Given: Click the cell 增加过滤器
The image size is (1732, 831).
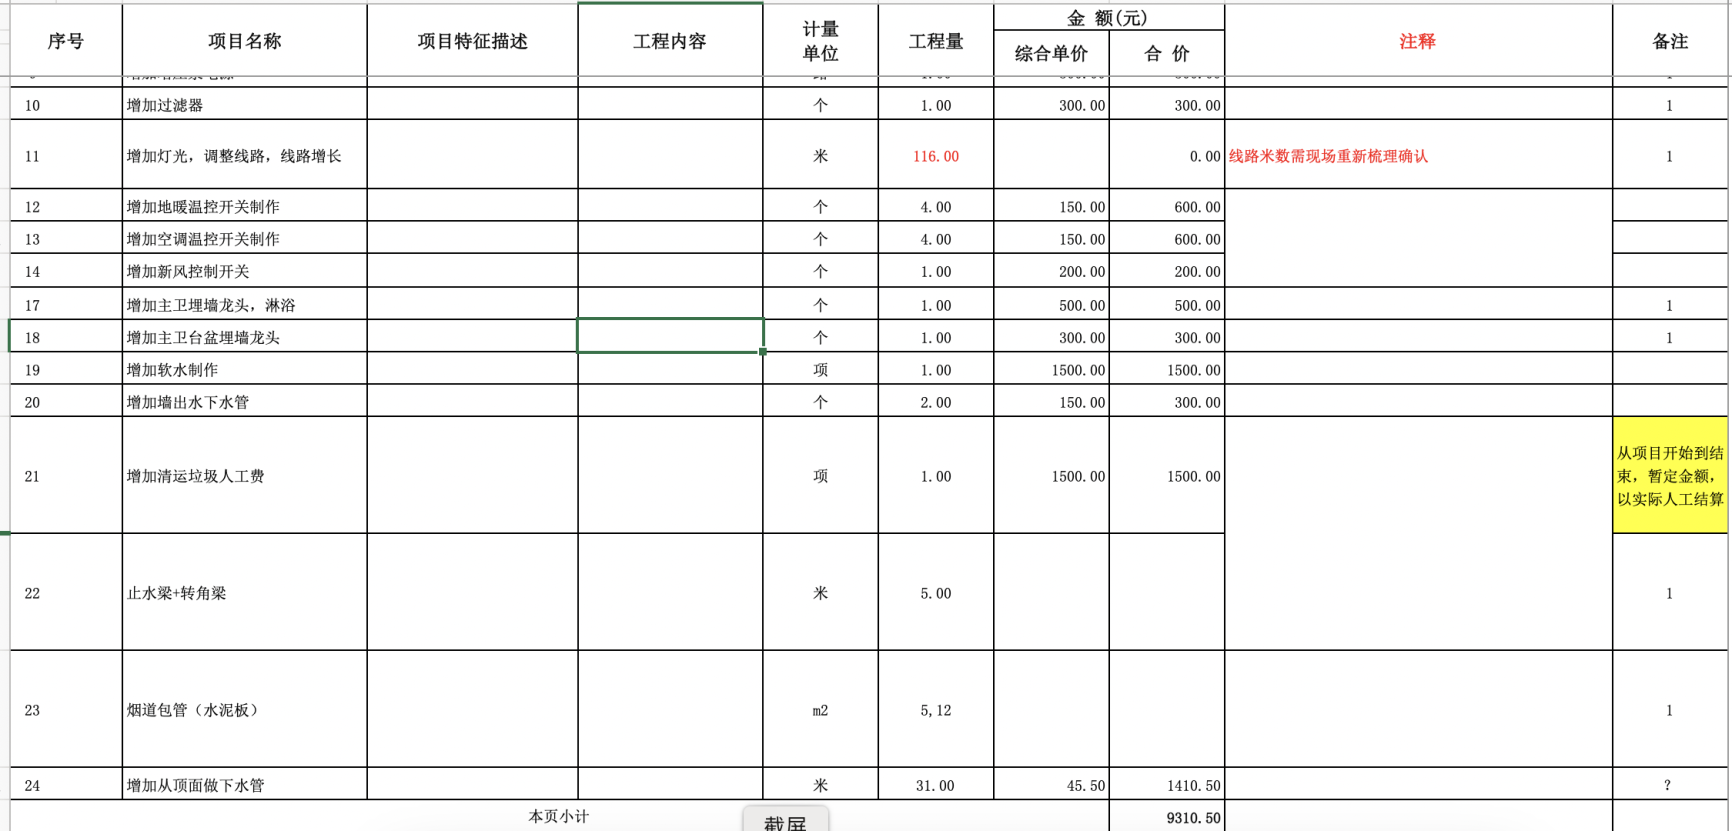Looking at the screenshot, I should [244, 105].
